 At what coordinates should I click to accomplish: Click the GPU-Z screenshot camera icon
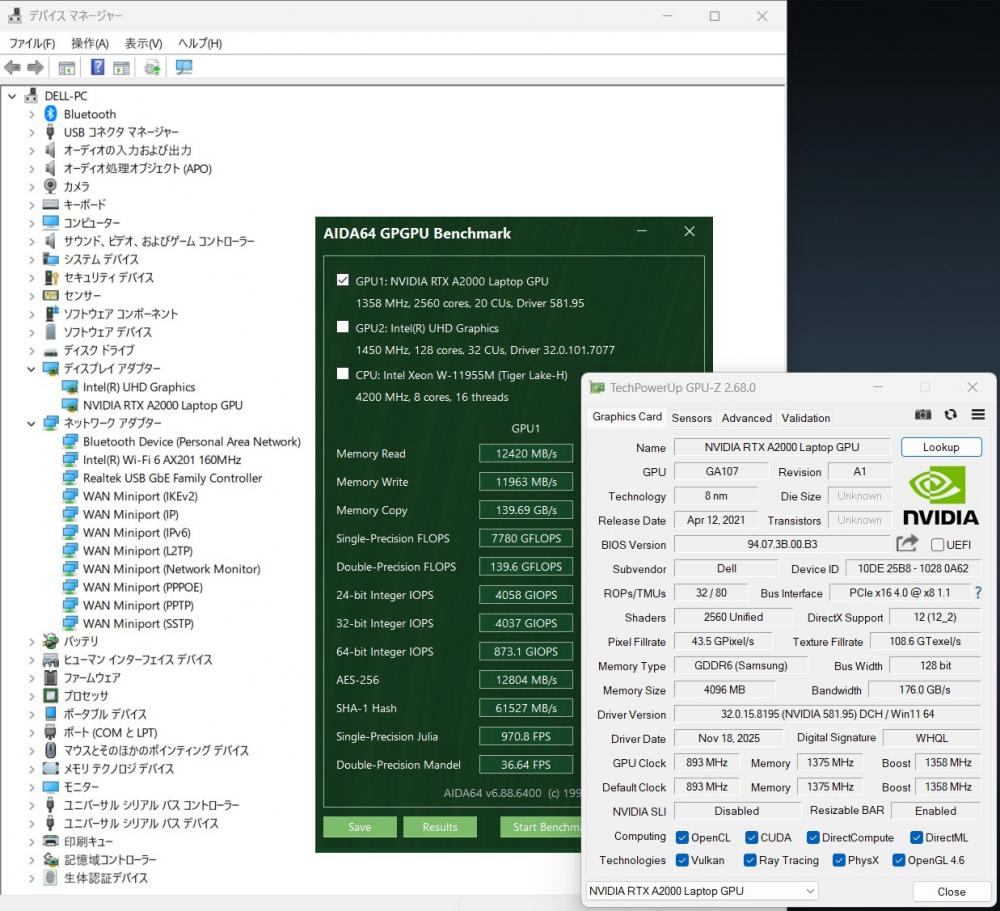point(923,415)
